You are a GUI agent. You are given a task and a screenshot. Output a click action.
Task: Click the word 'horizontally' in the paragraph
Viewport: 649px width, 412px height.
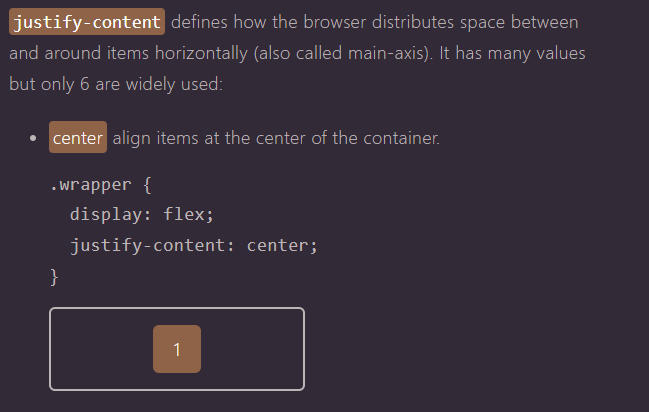[x=201, y=53]
